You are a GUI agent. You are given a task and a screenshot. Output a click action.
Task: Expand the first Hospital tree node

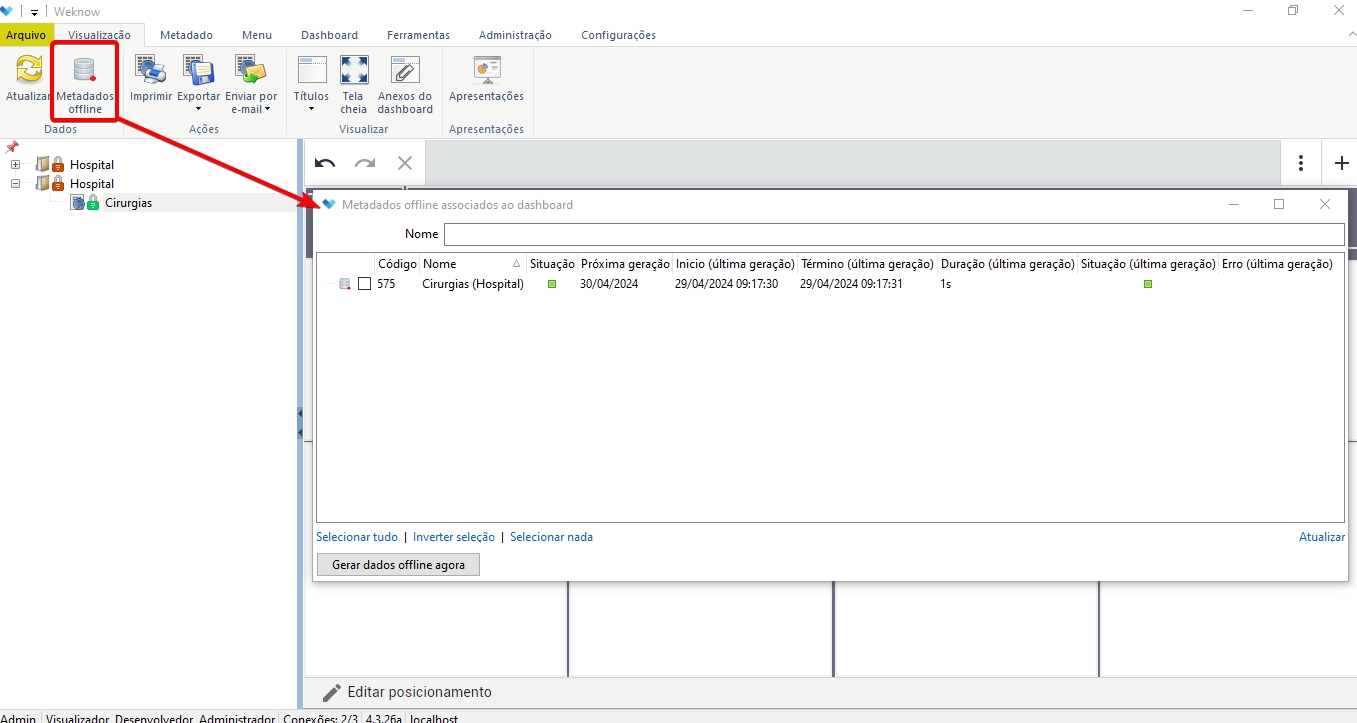click(x=16, y=165)
